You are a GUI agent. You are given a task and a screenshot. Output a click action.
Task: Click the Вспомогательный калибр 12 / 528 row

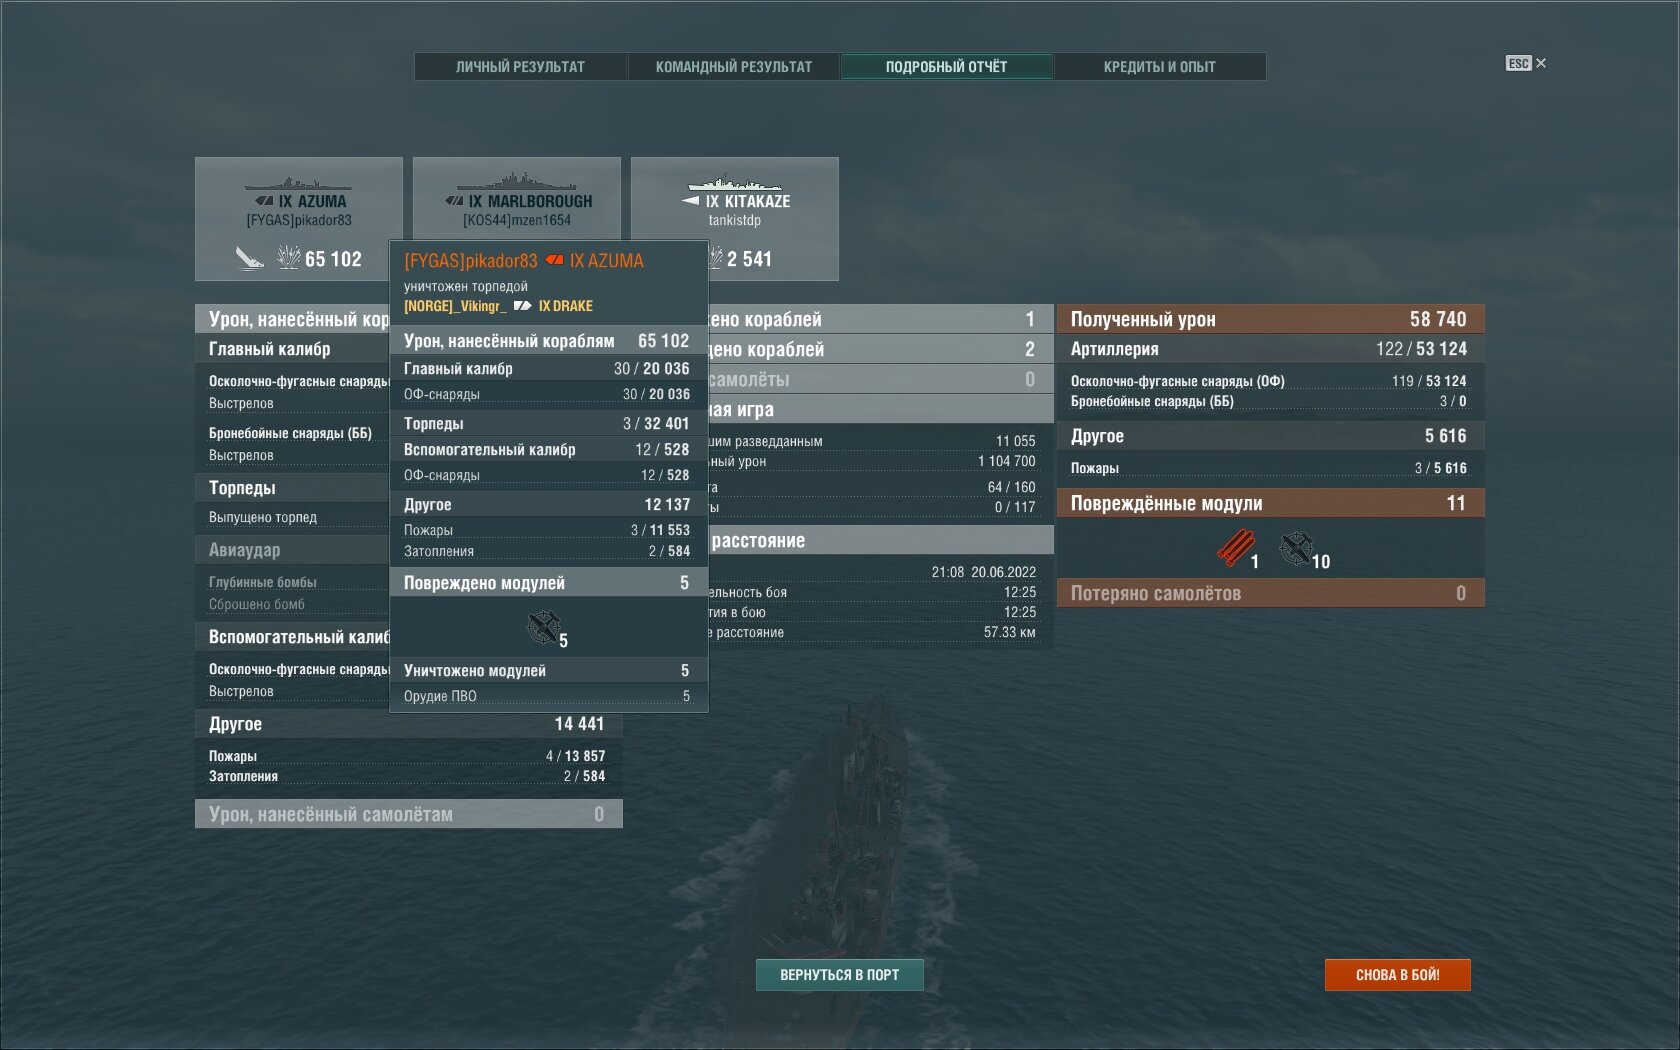(x=548, y=449)
